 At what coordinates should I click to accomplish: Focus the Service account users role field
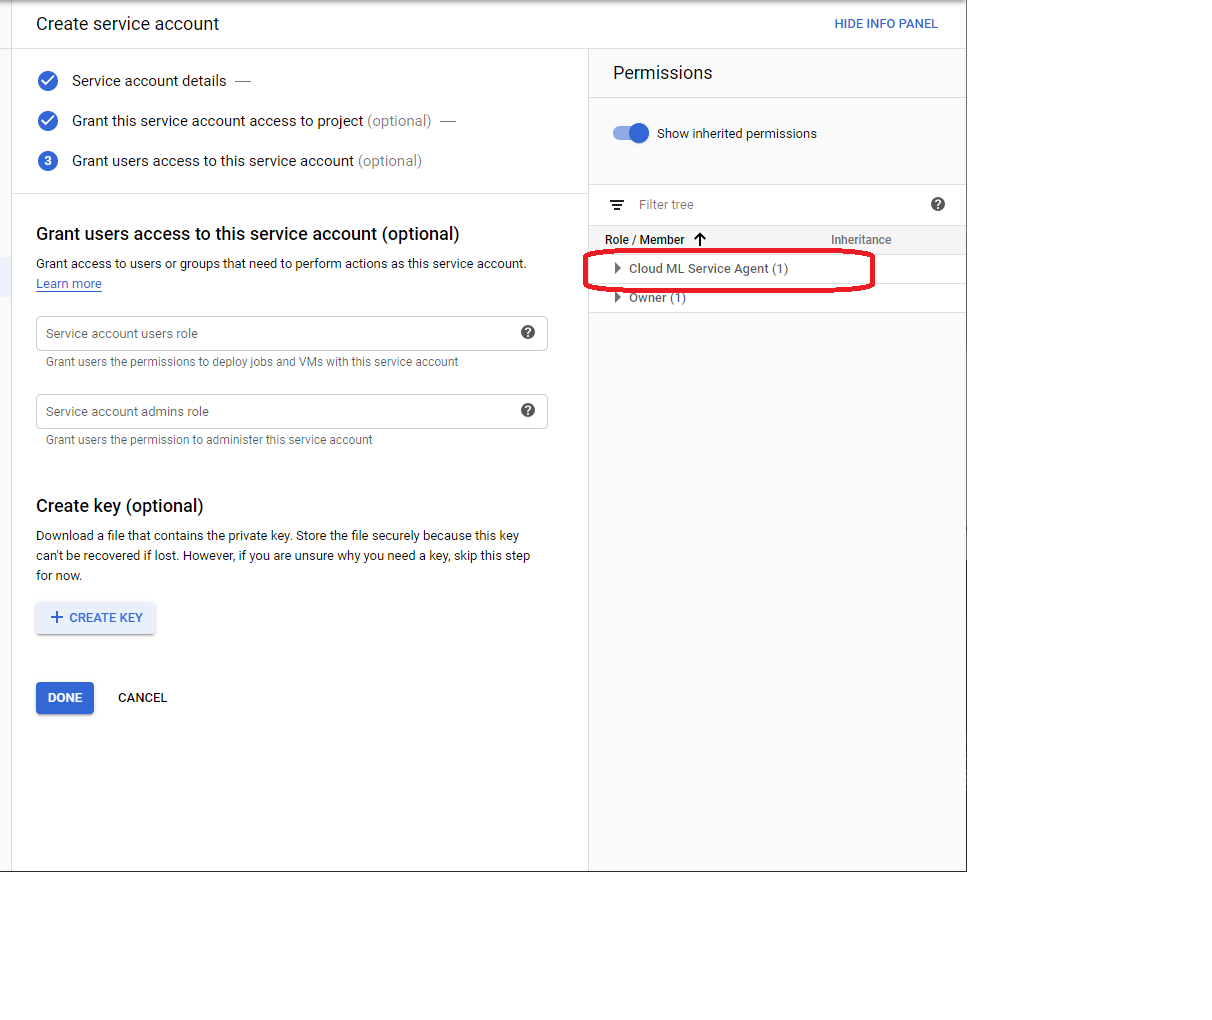point(275,334)
